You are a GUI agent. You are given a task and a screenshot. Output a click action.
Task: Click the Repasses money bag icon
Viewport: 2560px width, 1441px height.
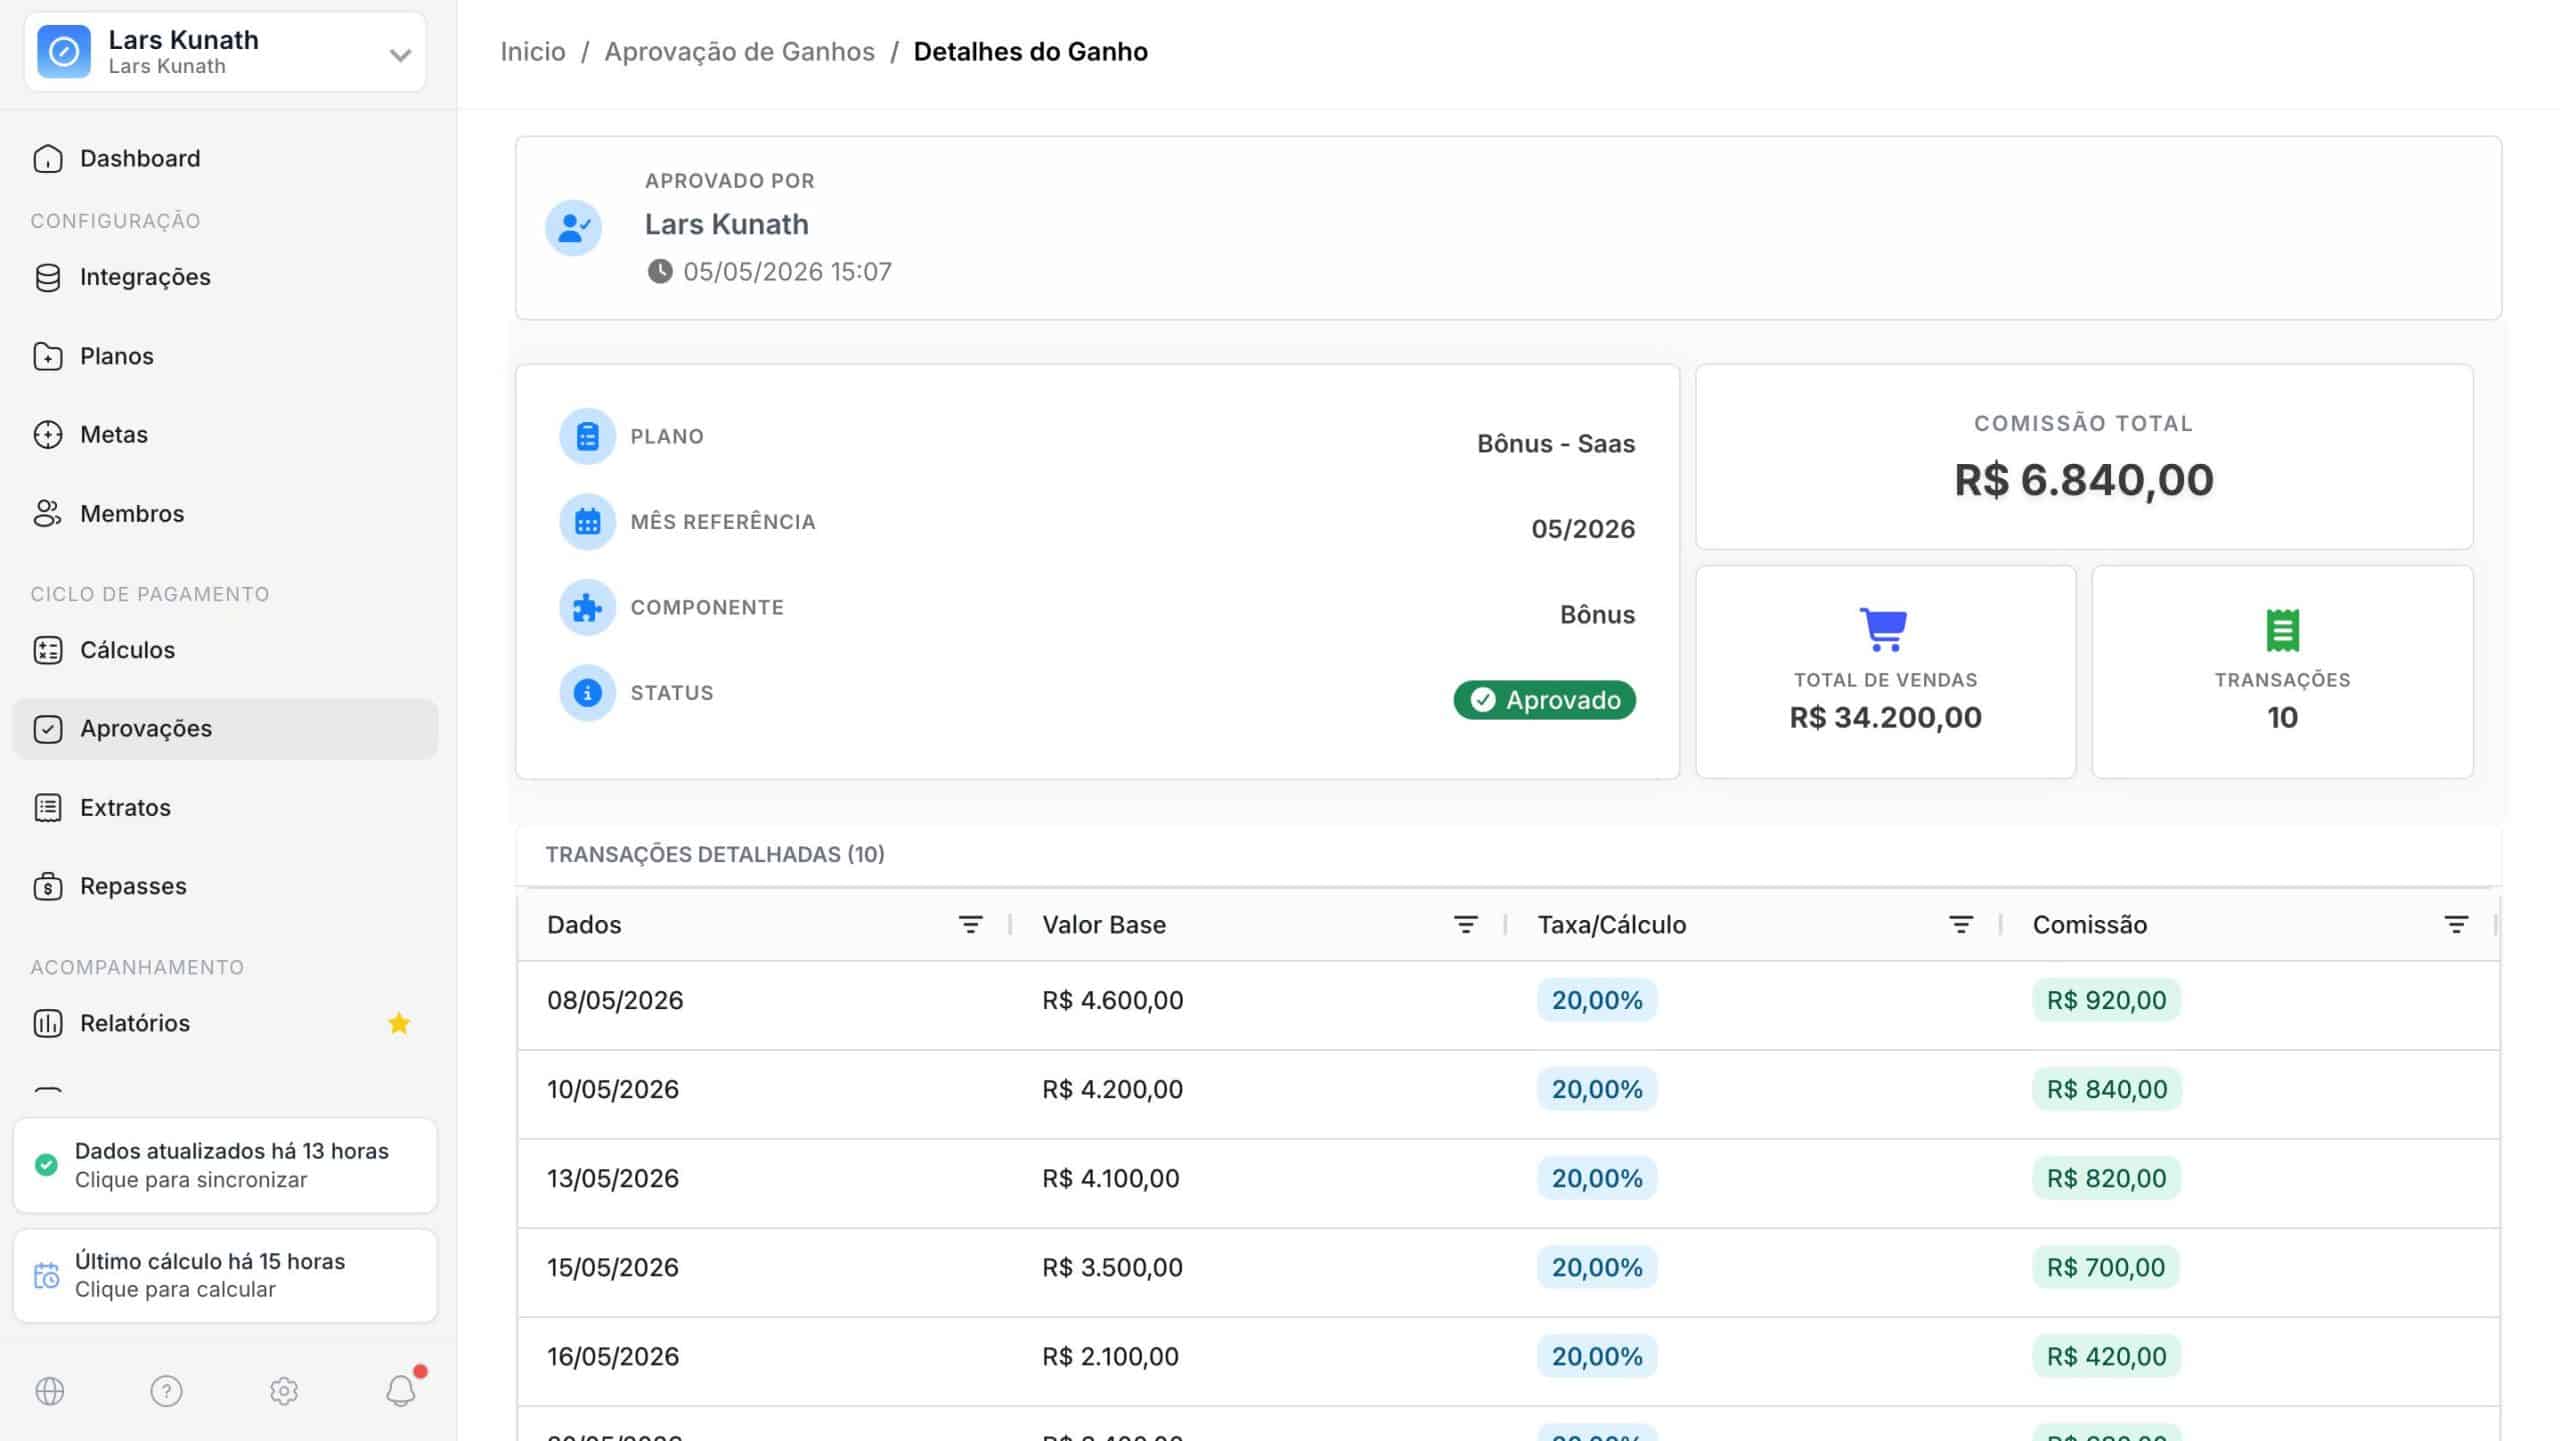47,886
